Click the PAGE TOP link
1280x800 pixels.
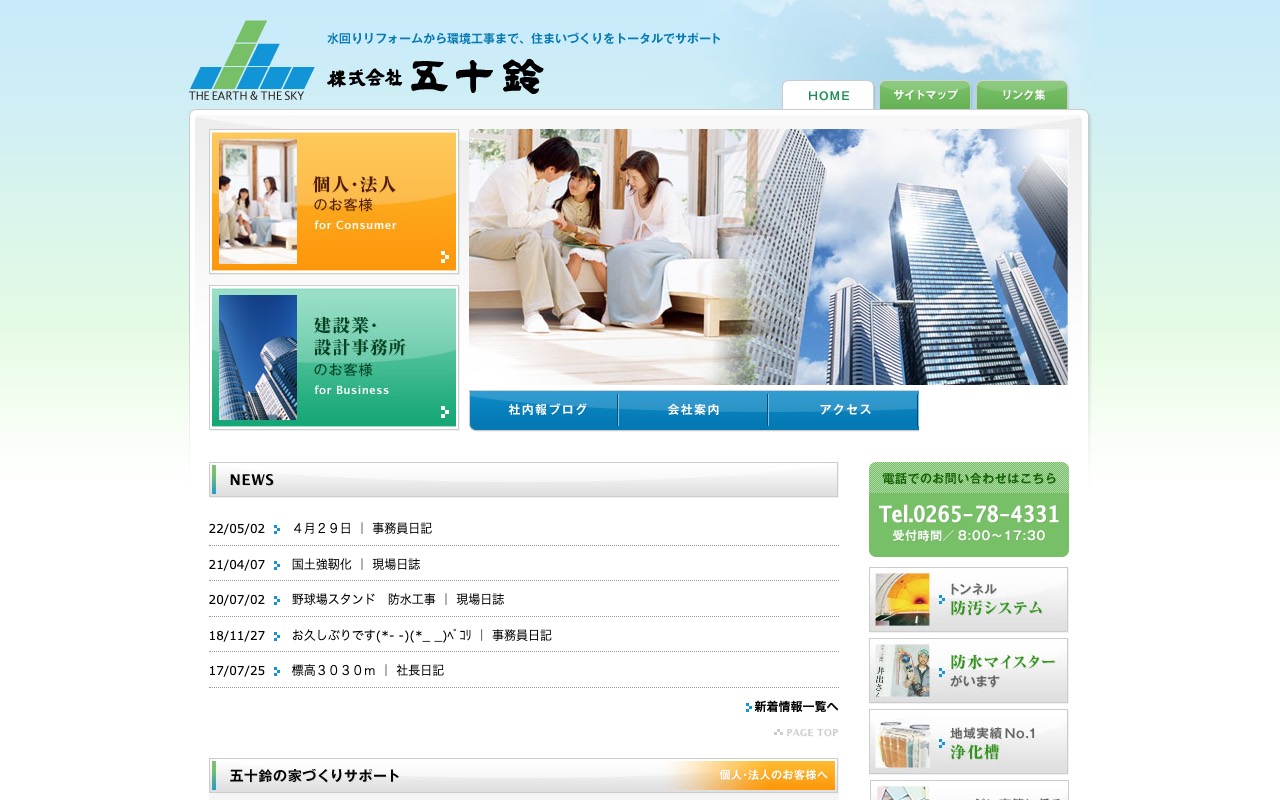click(x=806, y=733)
